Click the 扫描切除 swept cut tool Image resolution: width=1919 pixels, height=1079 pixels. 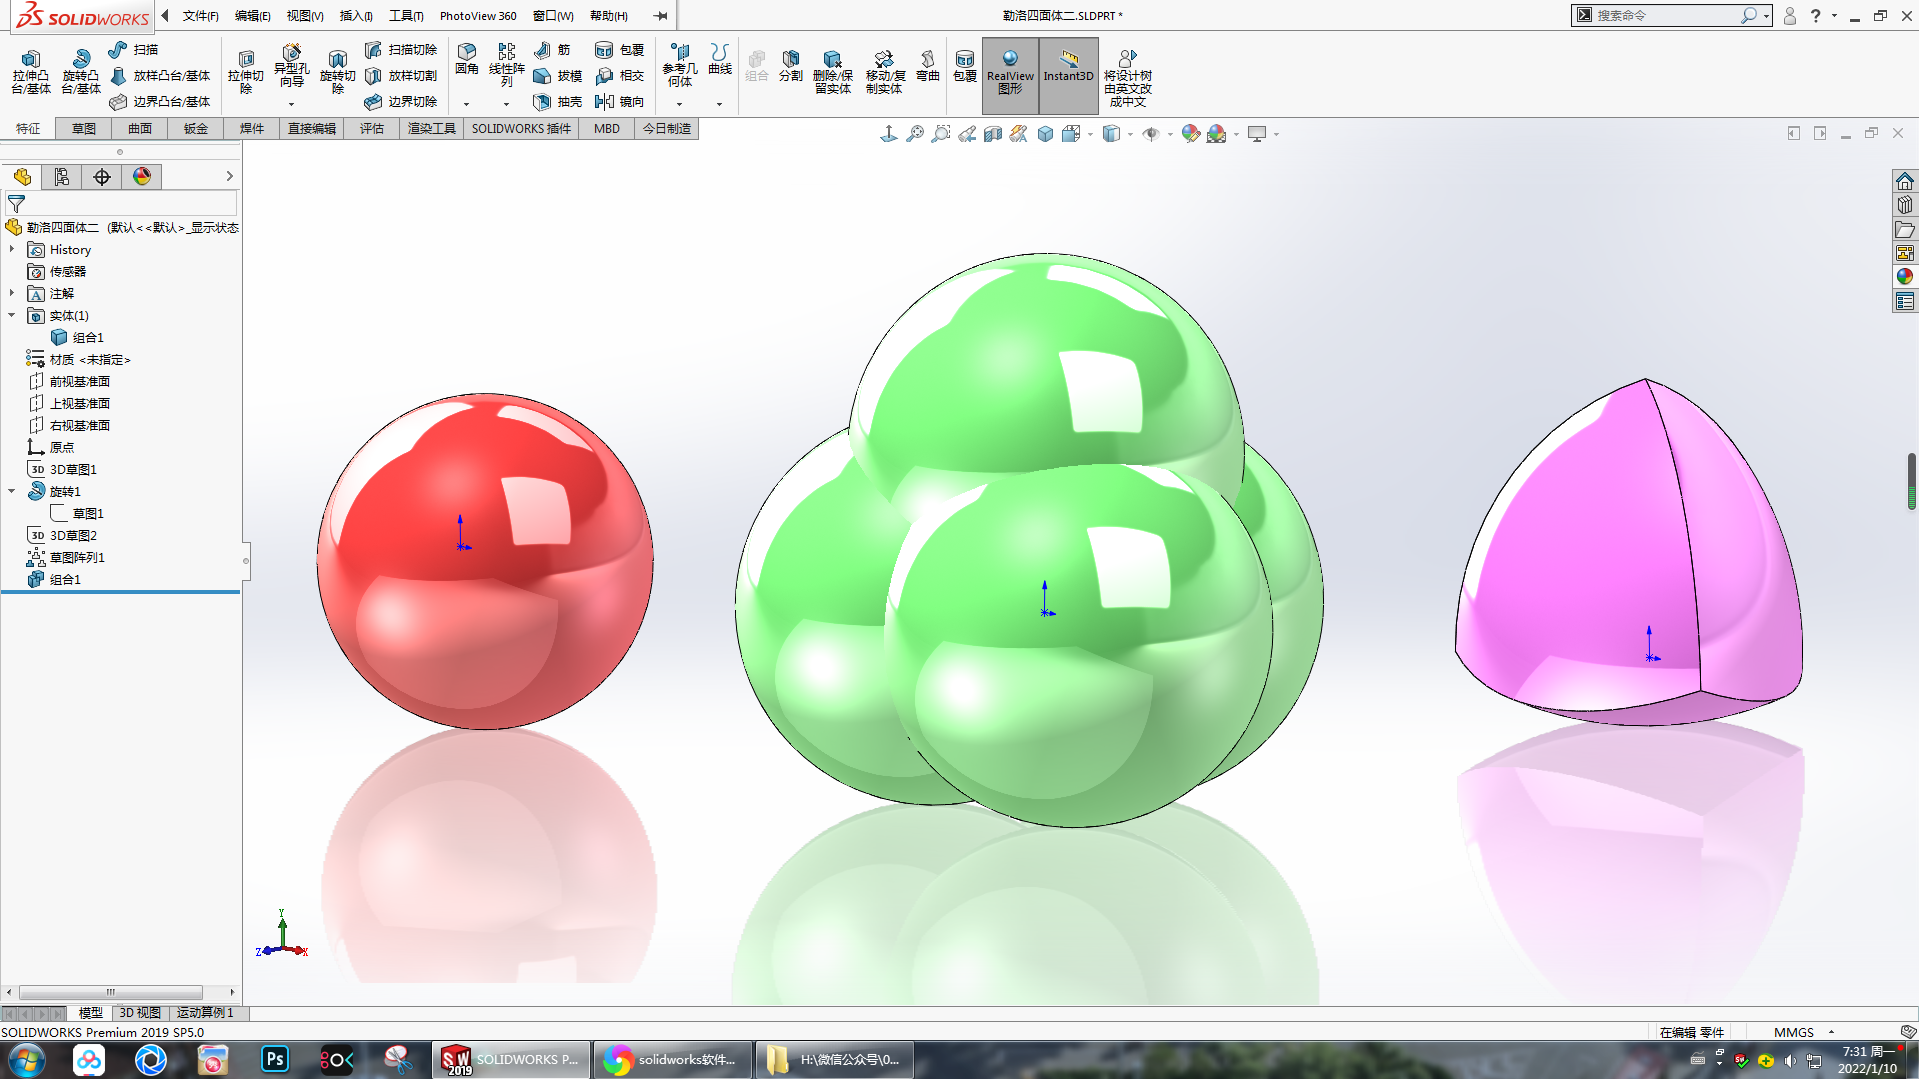click(401, 49)
